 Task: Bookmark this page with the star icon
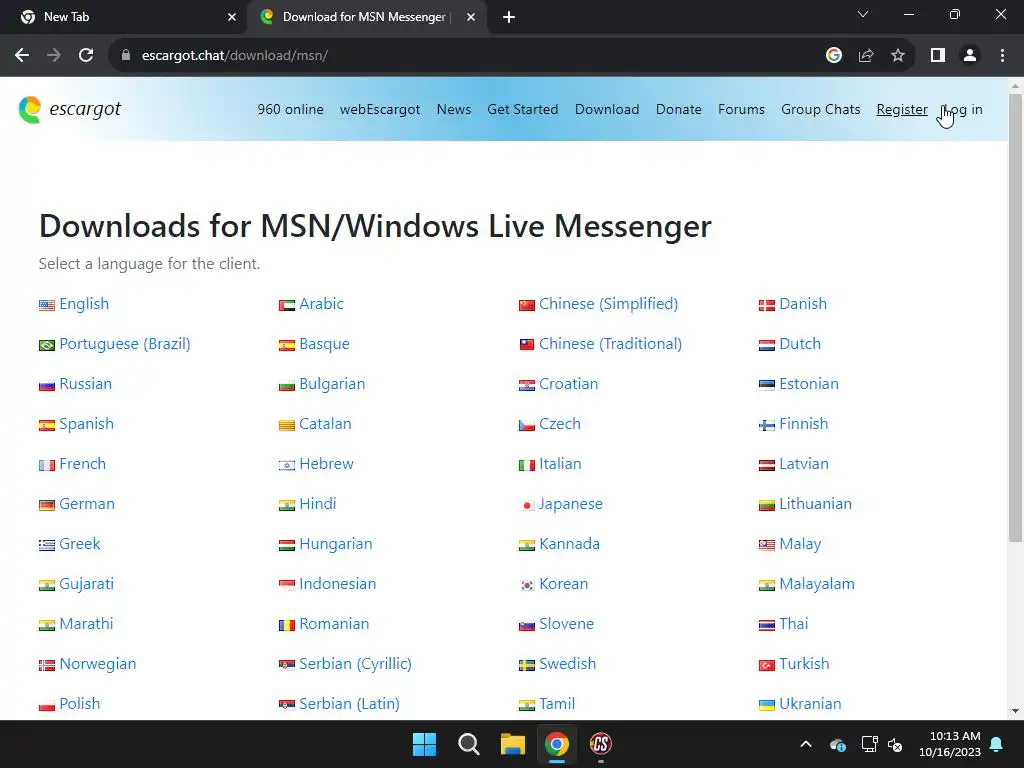pyautogui.click(x=898, y=56)
